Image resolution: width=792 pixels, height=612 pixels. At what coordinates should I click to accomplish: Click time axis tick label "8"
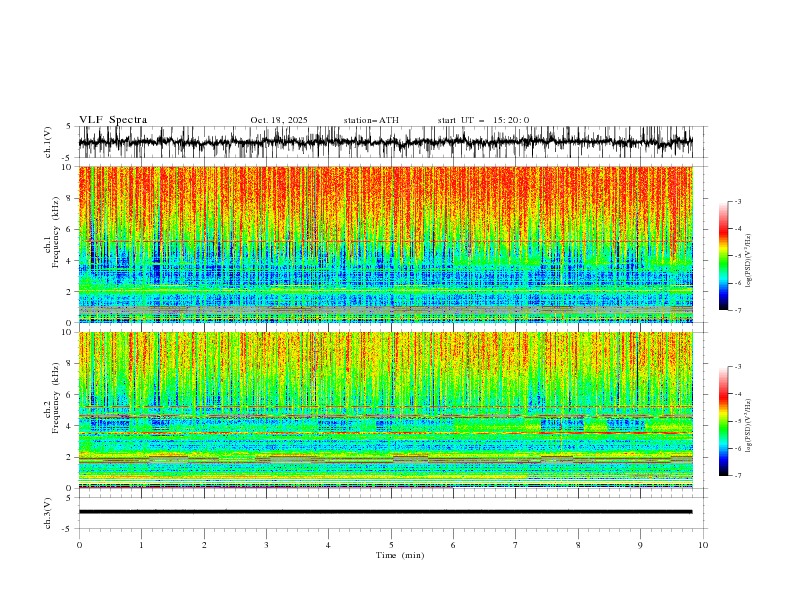[578, 545]
